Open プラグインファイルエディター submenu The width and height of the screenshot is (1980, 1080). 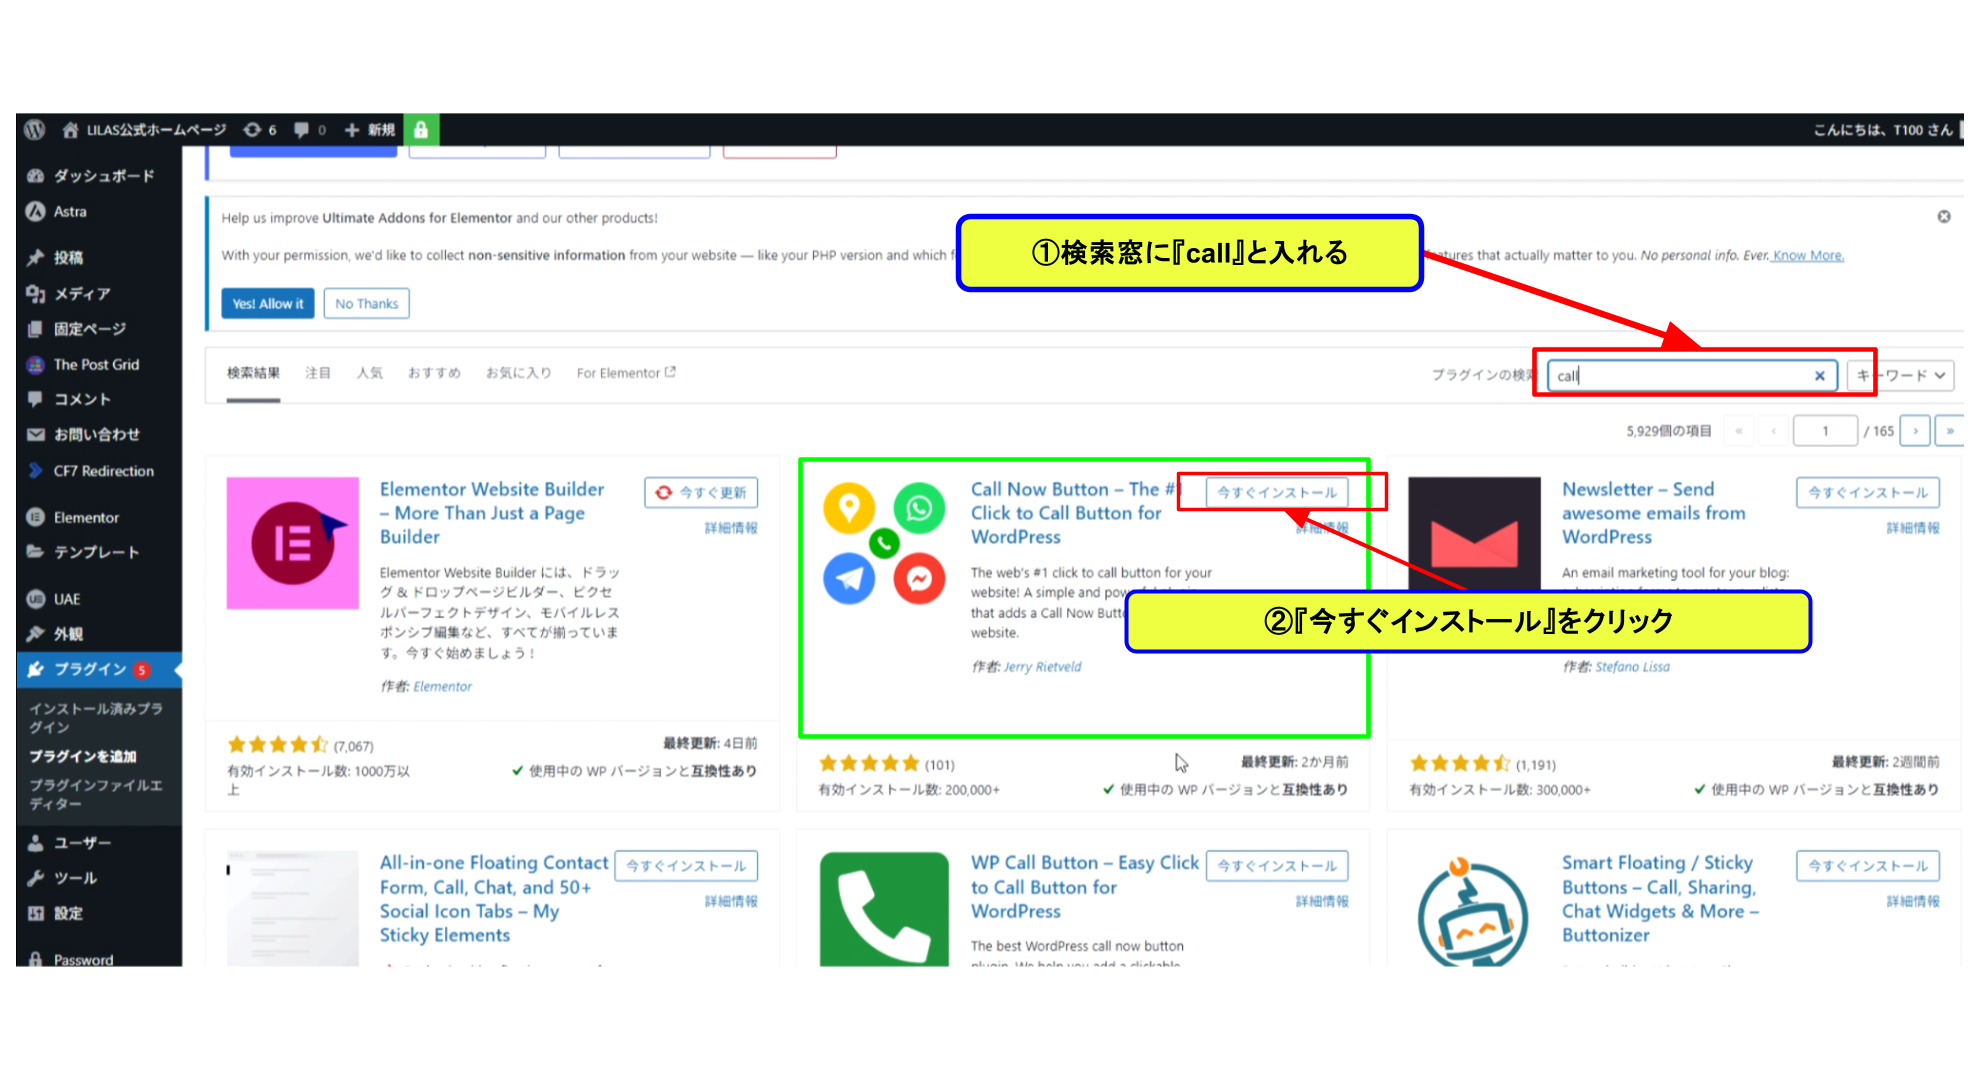click(x=97, y=795)
